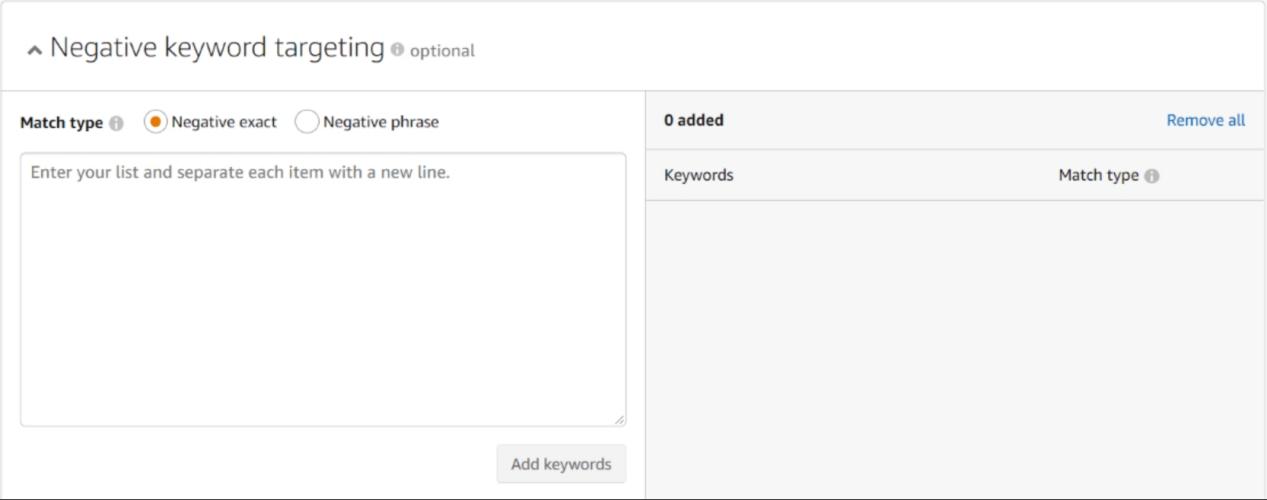Viewport: 1267px width, 500px height.
Task: Click the Match type column header text
Action: coord(1098,175)
